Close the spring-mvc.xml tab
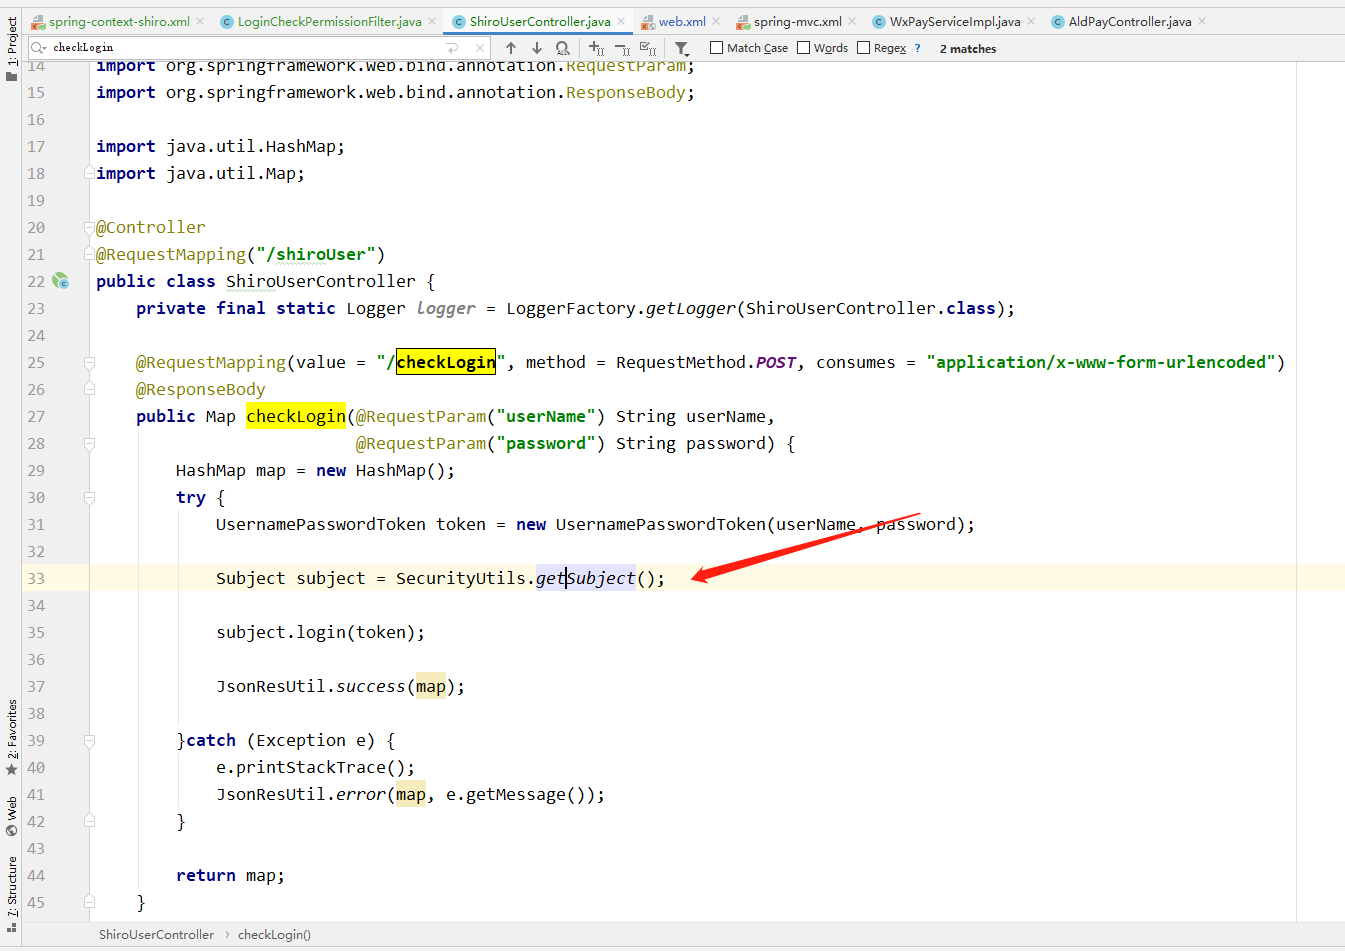1345x951 pixels. [x=852, y=21]
